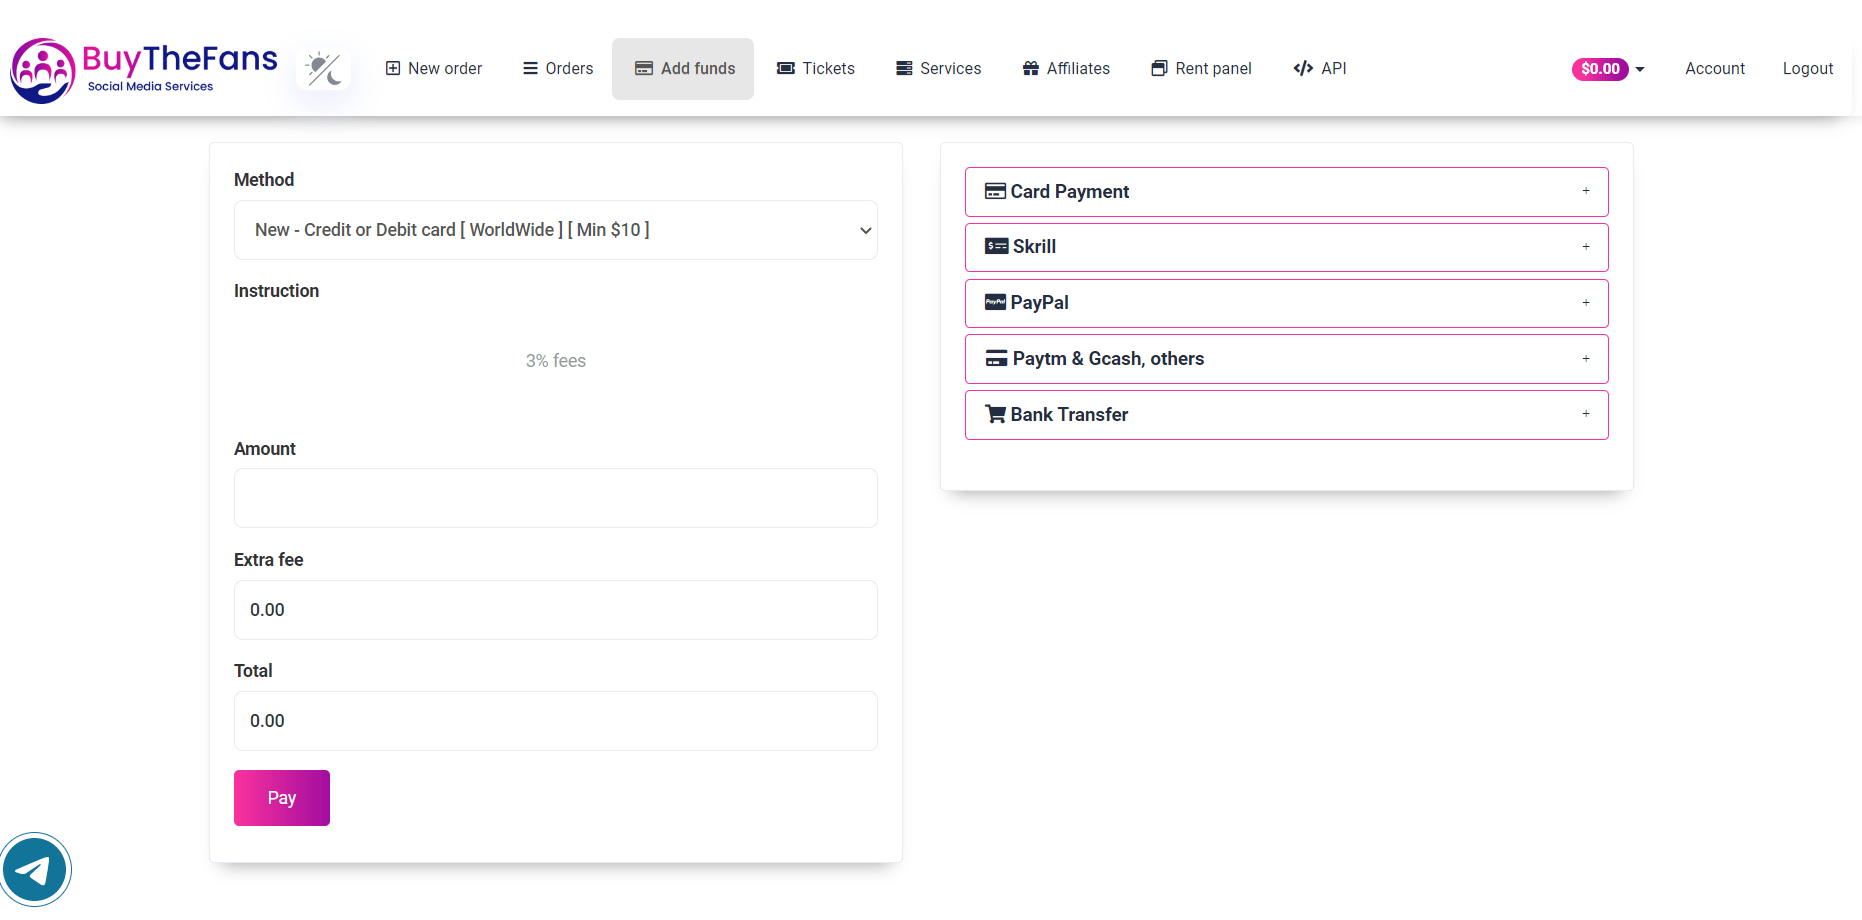
Task: Open the Telegram chat bubble icon
Action: 35,870
